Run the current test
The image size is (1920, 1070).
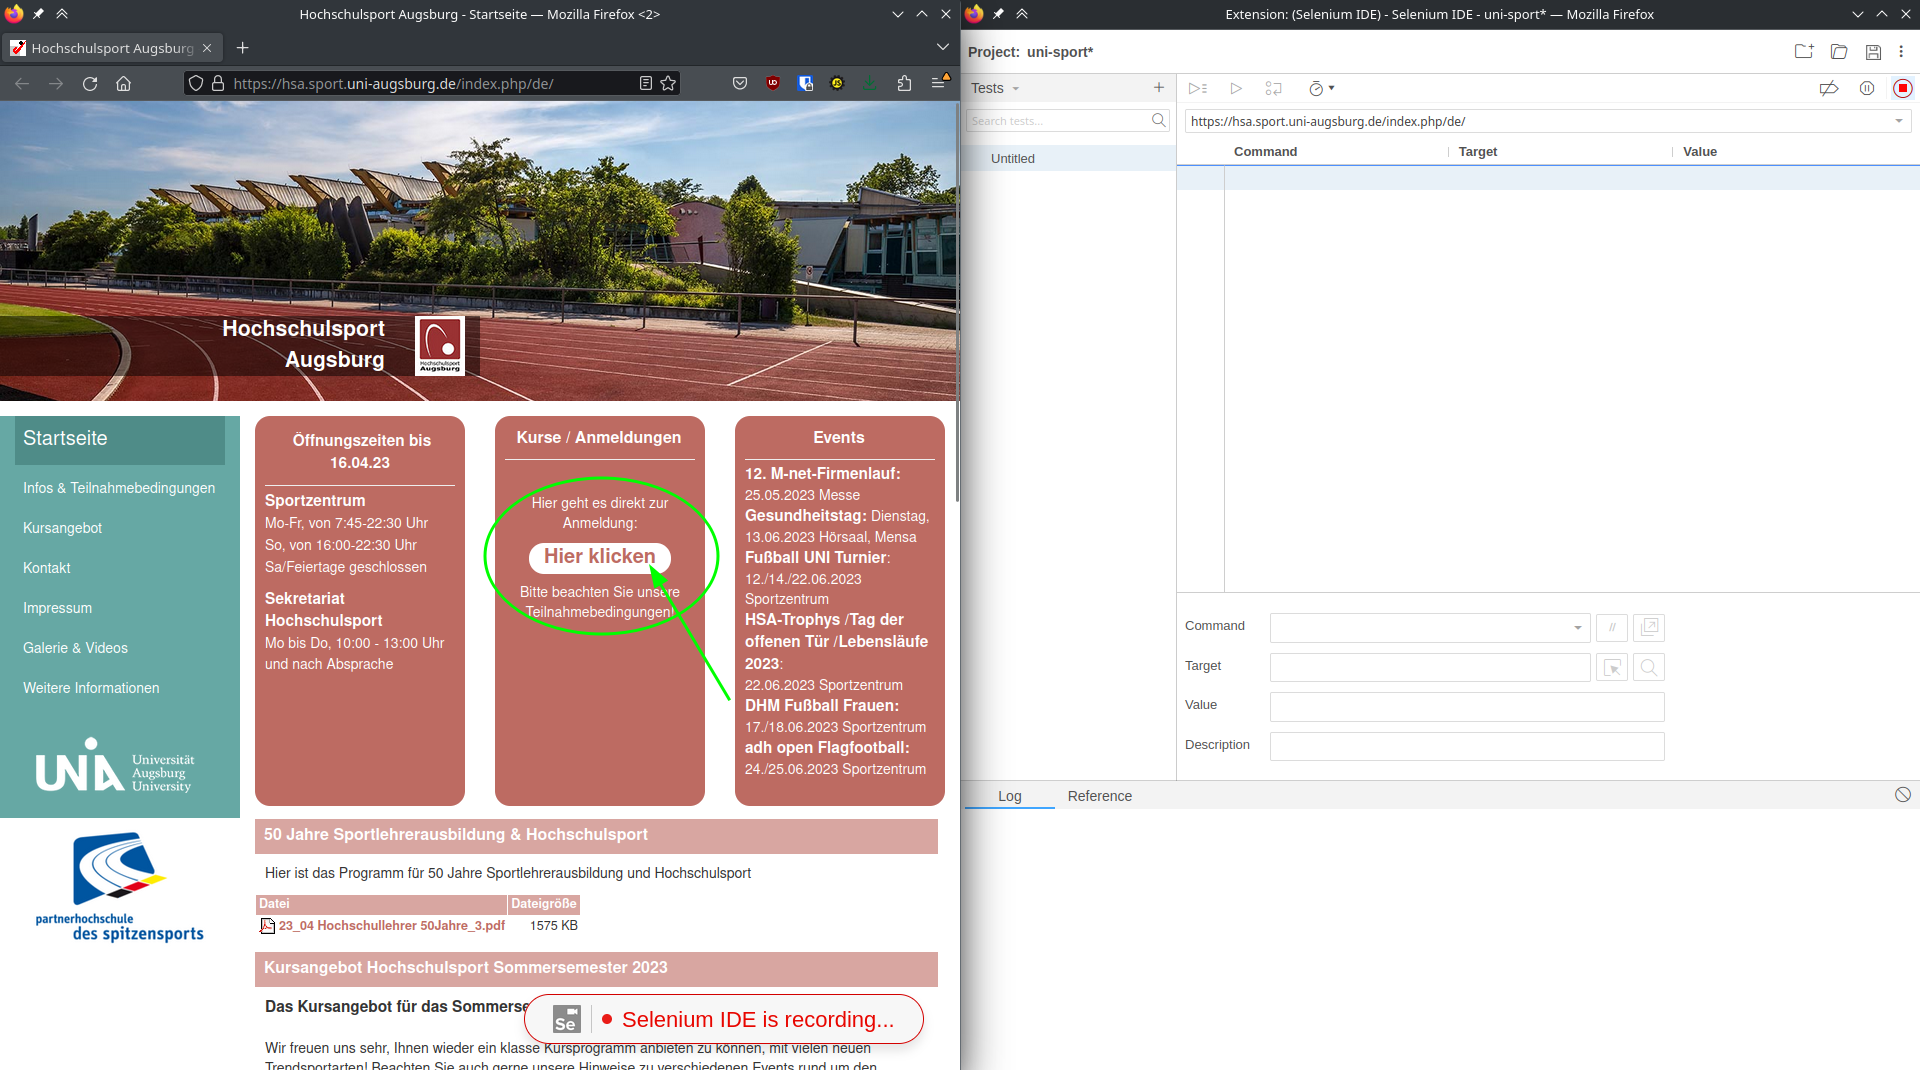coord(1236,89)
